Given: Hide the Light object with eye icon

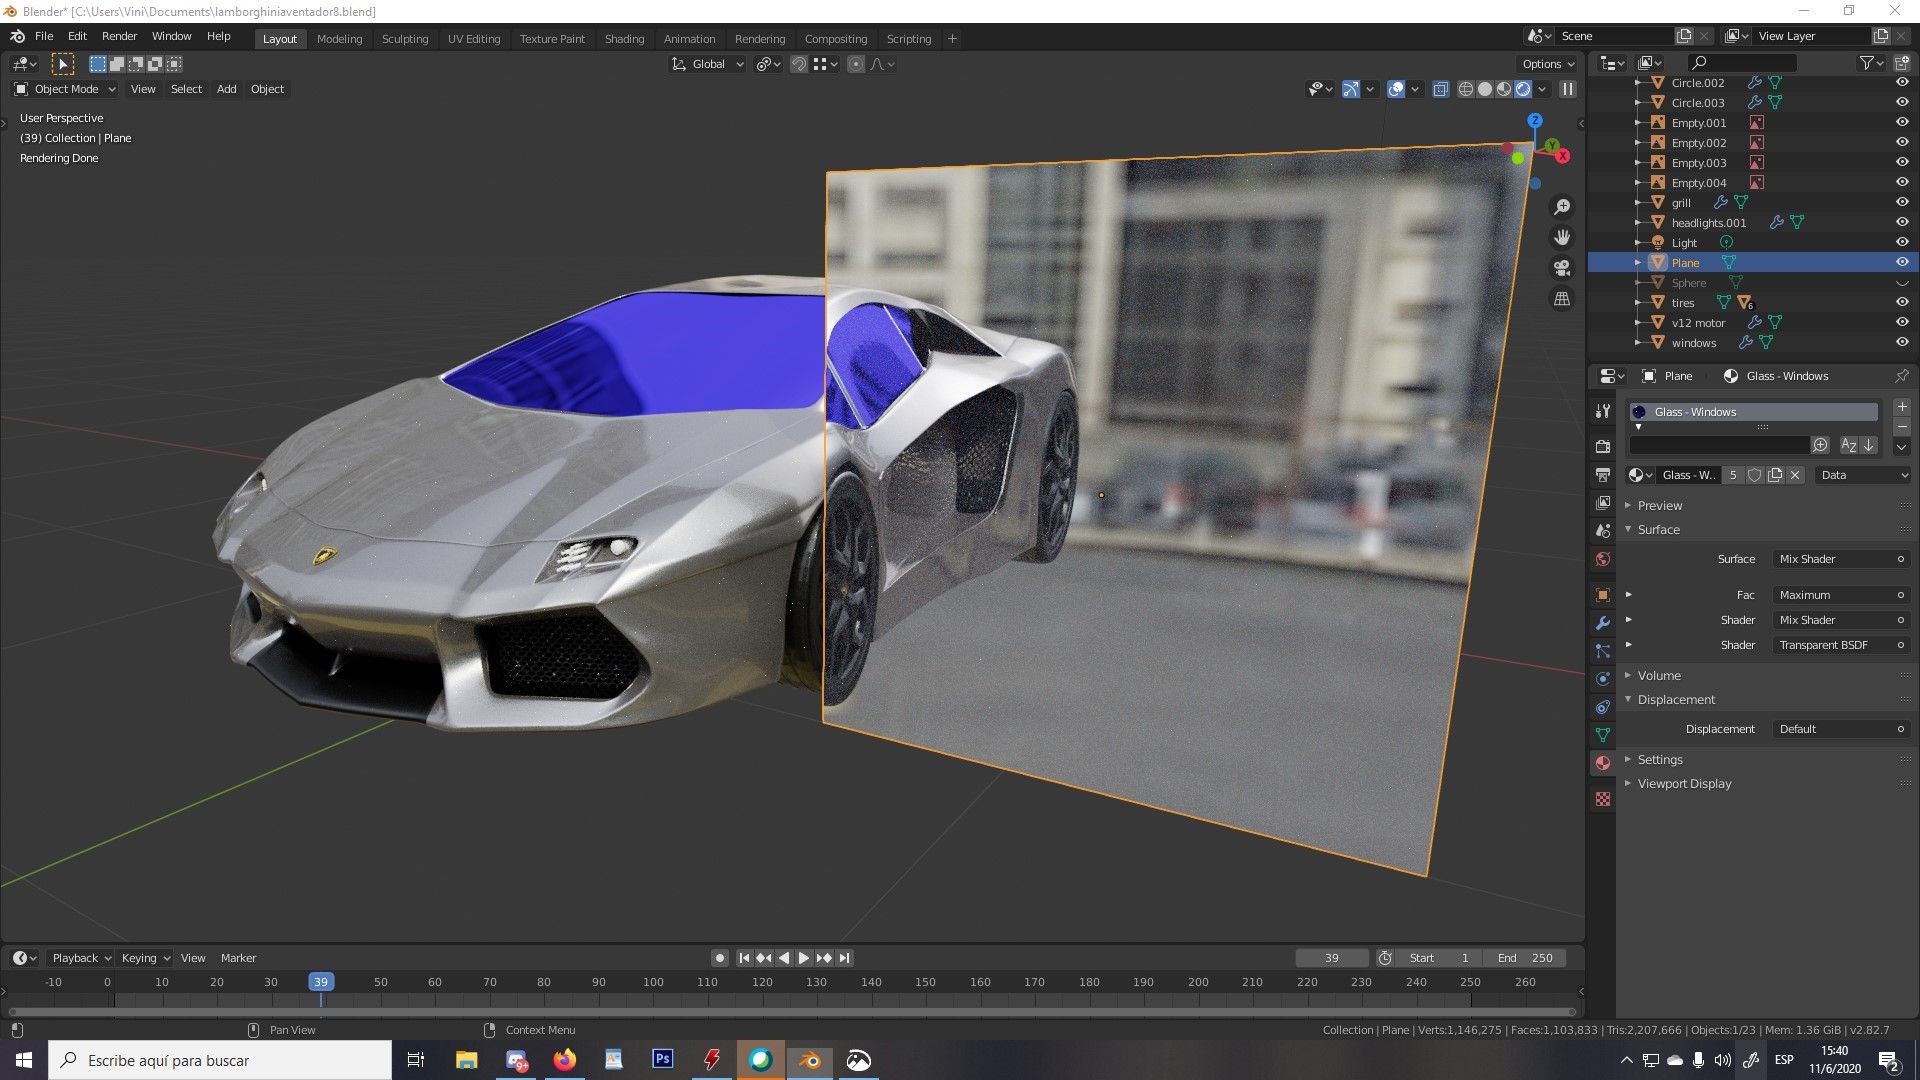Looking at the screenshot, I should point(1902,242).
